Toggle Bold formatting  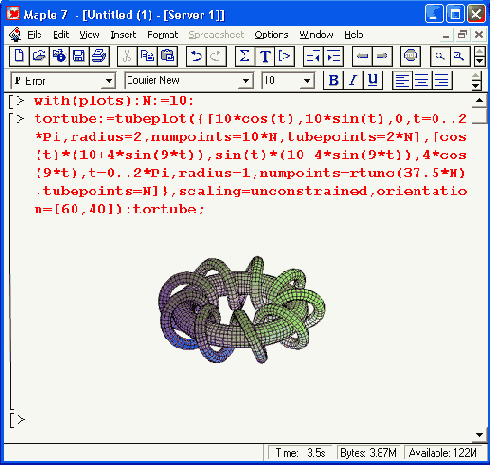pyautogui.click(x=333, y=80)
